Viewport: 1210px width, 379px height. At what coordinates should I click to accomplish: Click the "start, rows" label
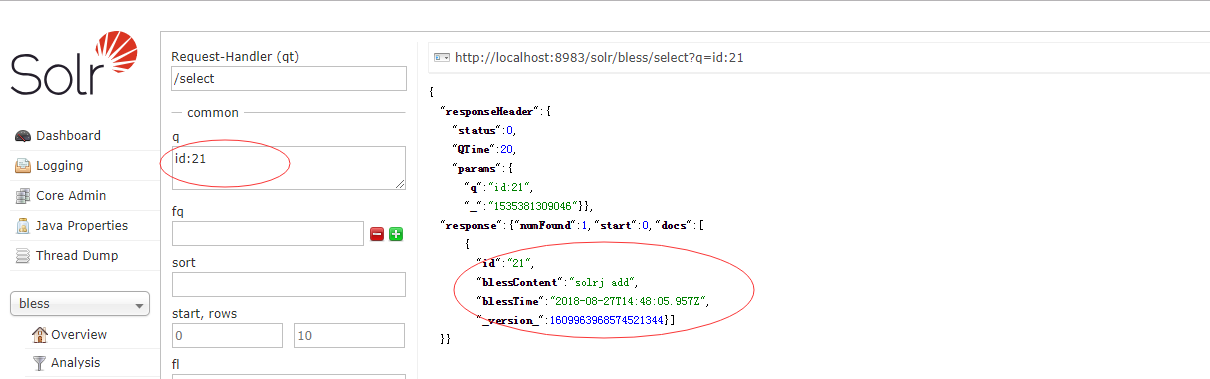(204, 313)
